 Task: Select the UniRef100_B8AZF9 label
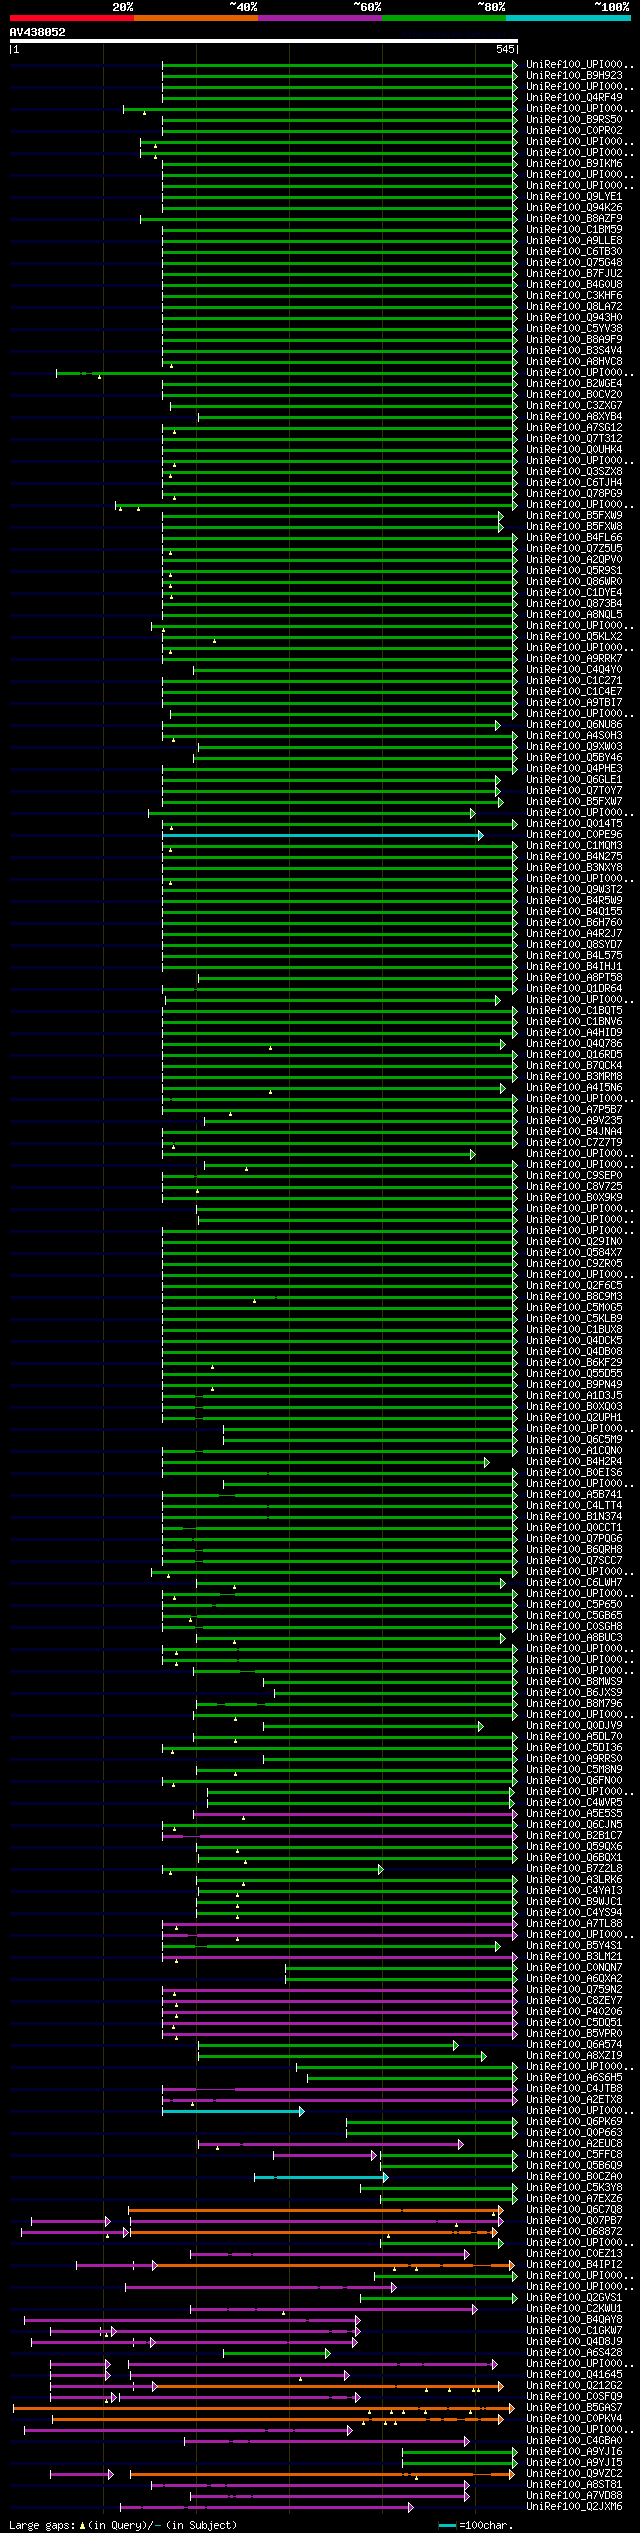tap(574, 218)
